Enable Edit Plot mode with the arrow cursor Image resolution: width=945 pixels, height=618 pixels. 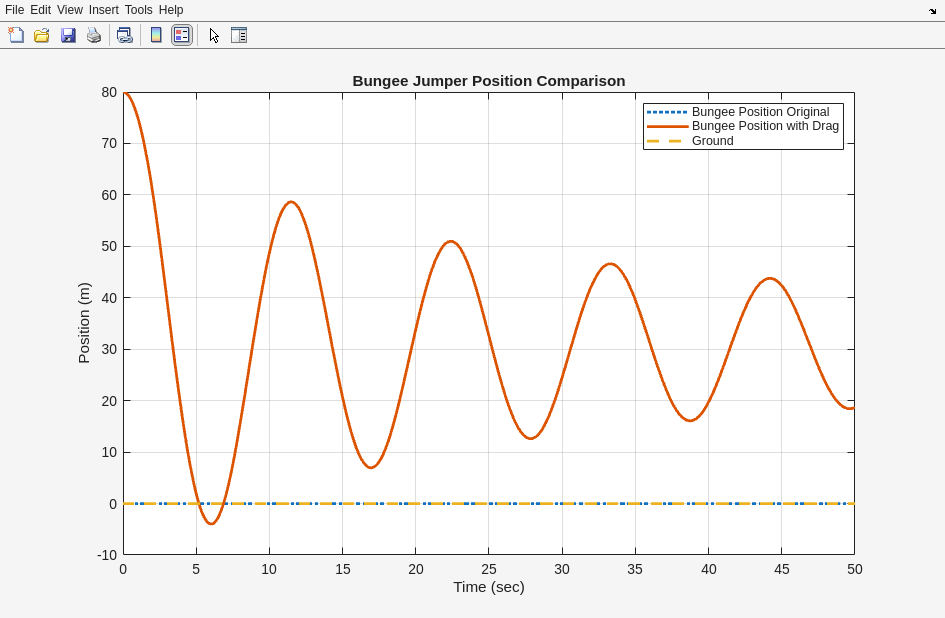click(214, 35)
